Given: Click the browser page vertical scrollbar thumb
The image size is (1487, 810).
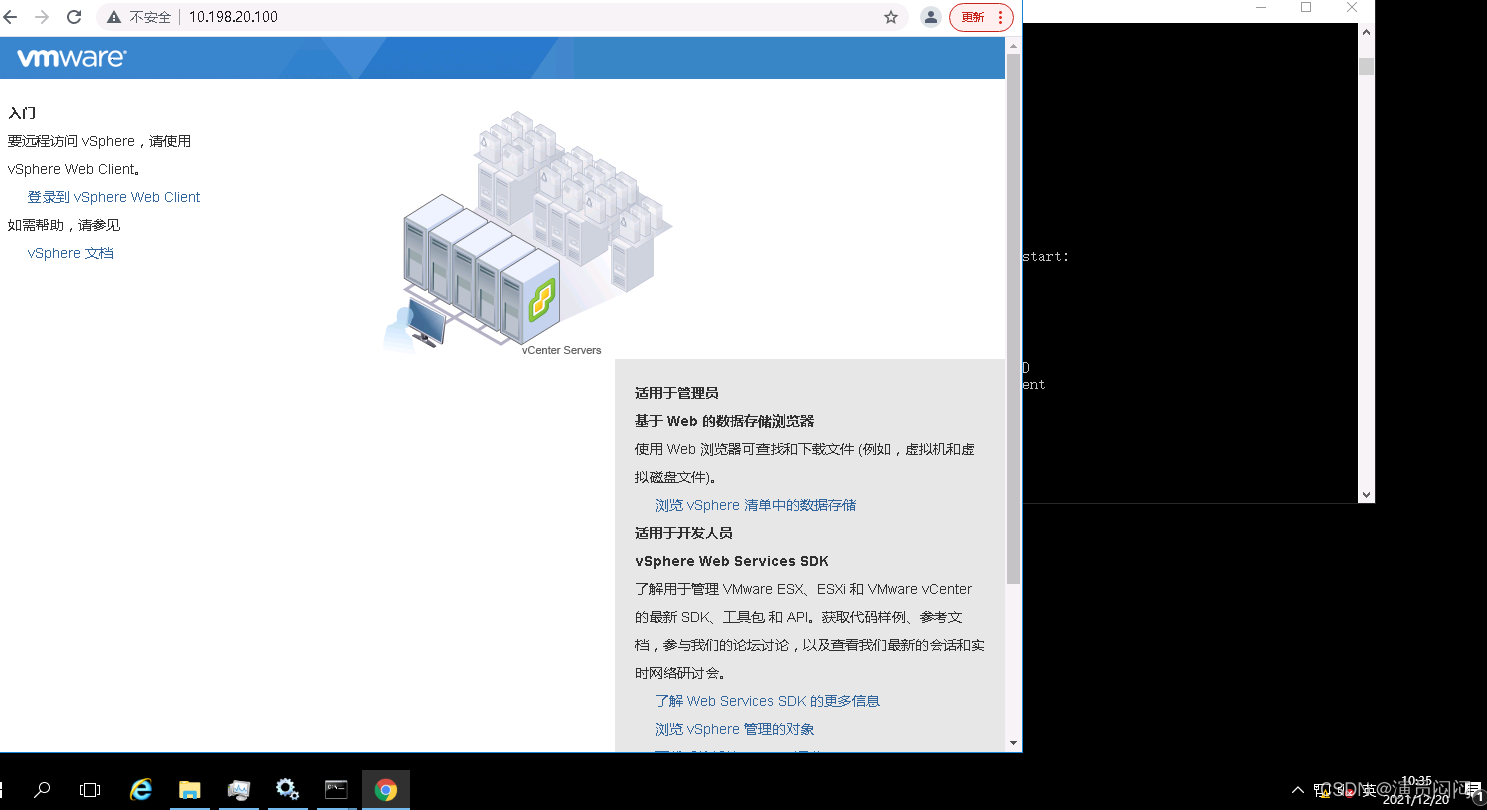Looking at the screenshot, I should click(1014, 318).
